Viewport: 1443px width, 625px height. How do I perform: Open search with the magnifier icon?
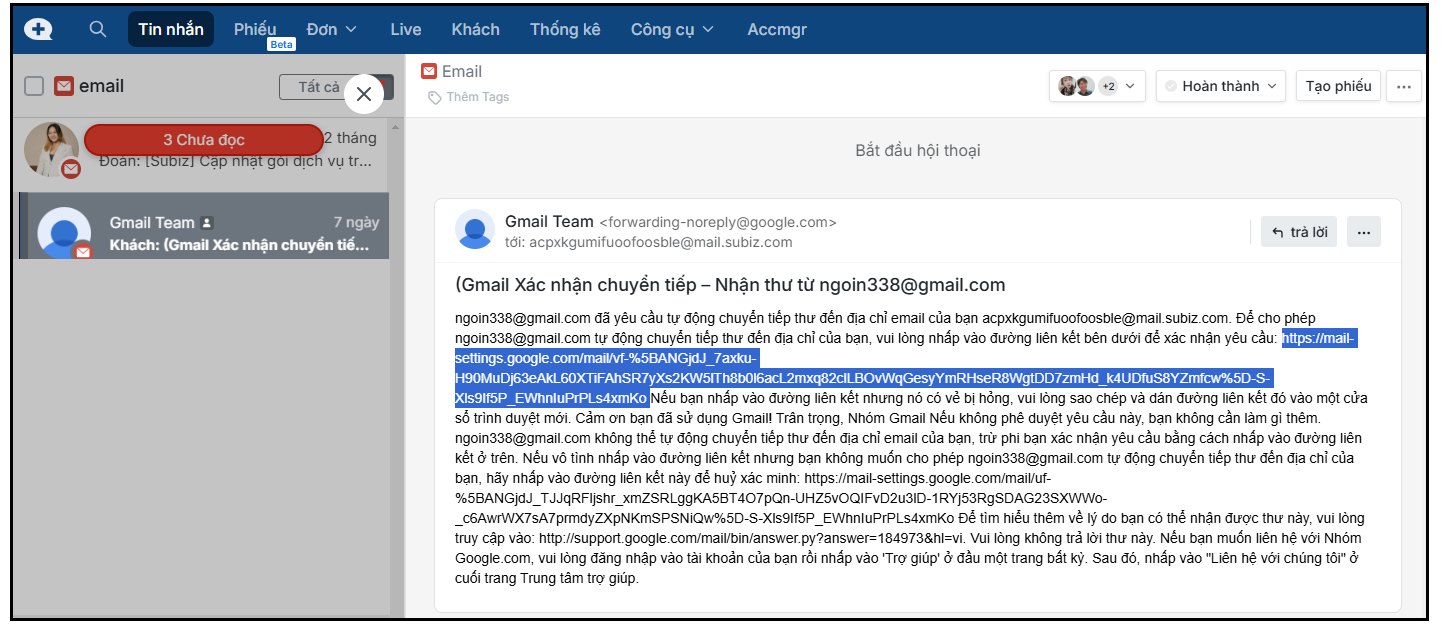[x=97, y=29]
